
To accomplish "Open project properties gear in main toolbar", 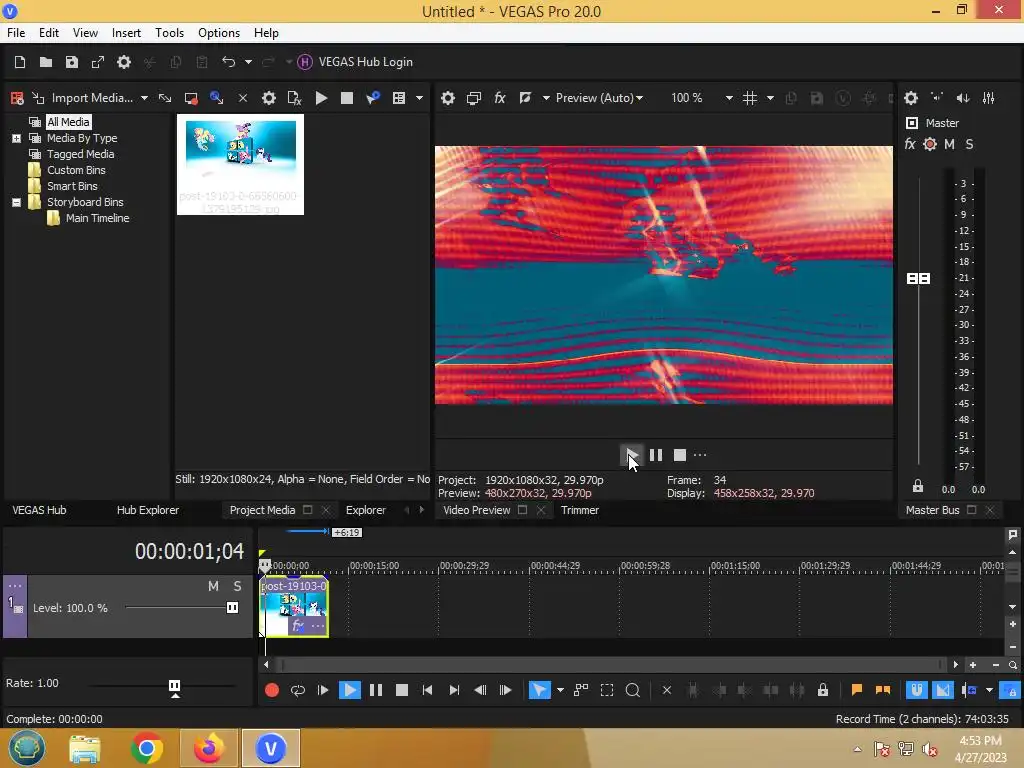I will click(x=124, y=62).
